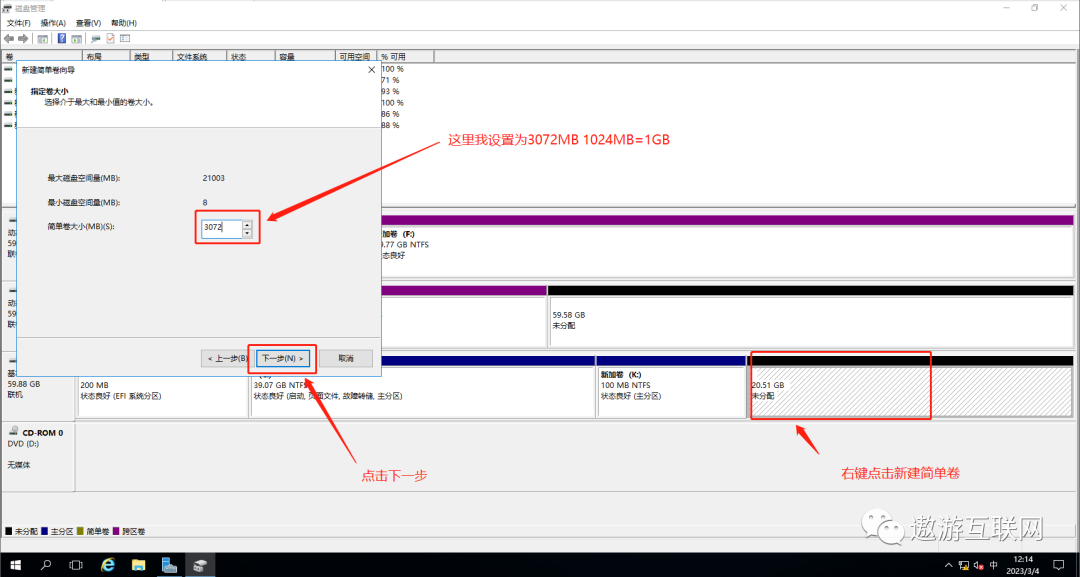The height and width of the screenshot is (577, 1080).
Task: Click 下一步(N) button in the wizard
Action: (282, 359)
